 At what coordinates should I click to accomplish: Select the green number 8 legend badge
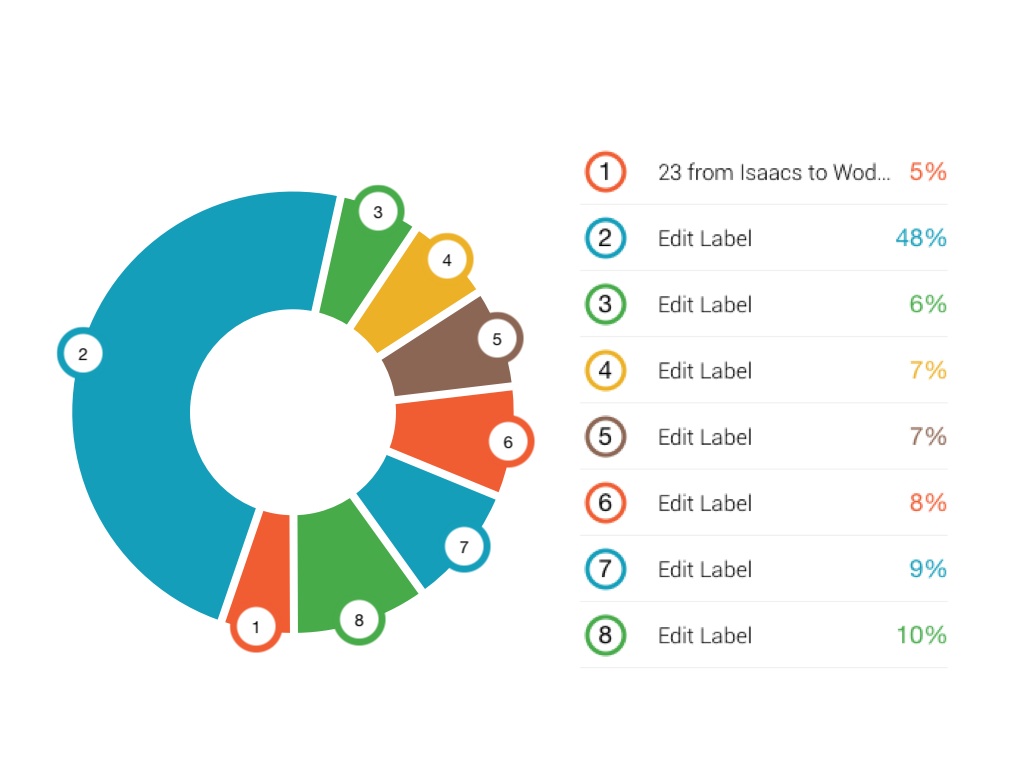coord(605,635)
